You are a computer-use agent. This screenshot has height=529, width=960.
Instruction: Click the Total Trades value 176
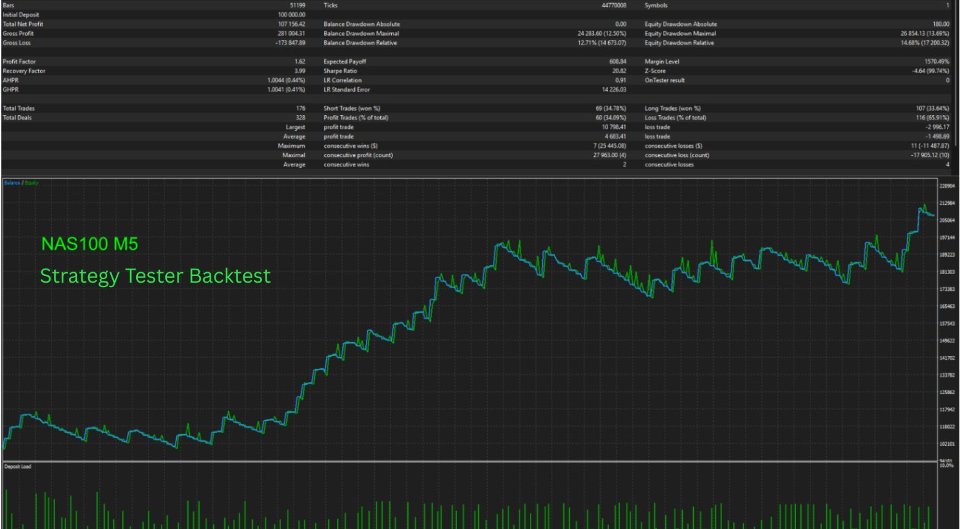click(x=301, y=108)
